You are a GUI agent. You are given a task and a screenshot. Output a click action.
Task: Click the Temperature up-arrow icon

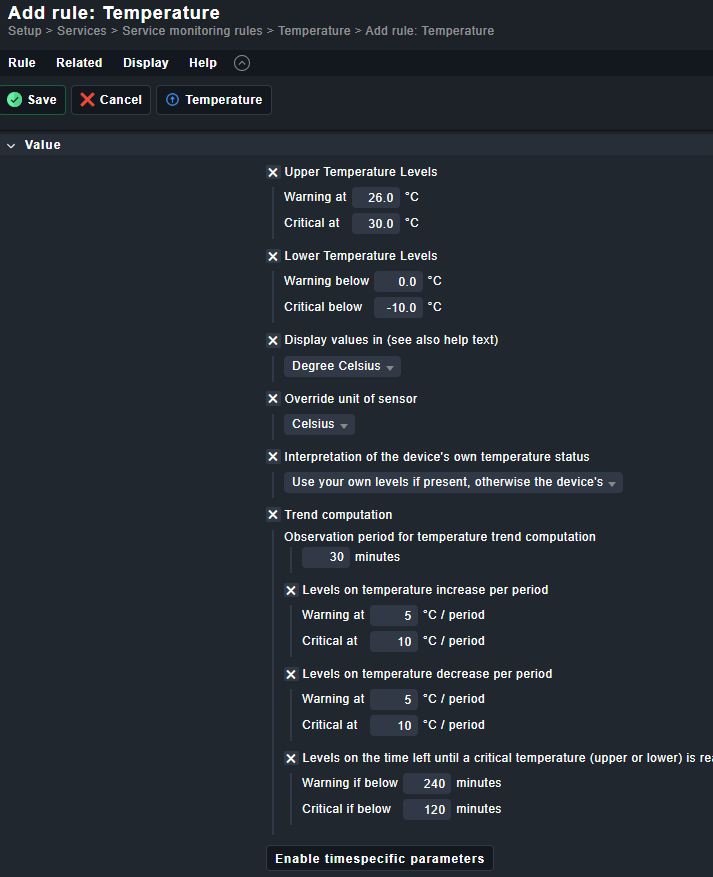point(172,100)
